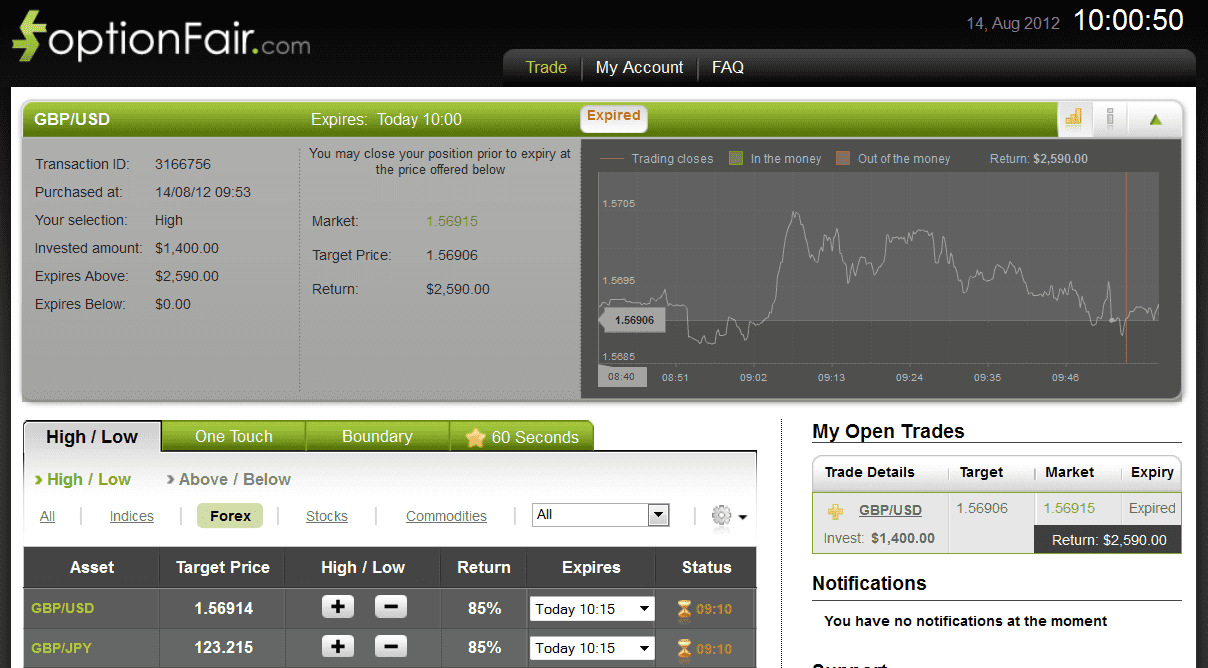Toggle the 'In the money' legend swatch
This screenshot has height=668, width=1208.
pyautogui.click(x=737, y=158)
